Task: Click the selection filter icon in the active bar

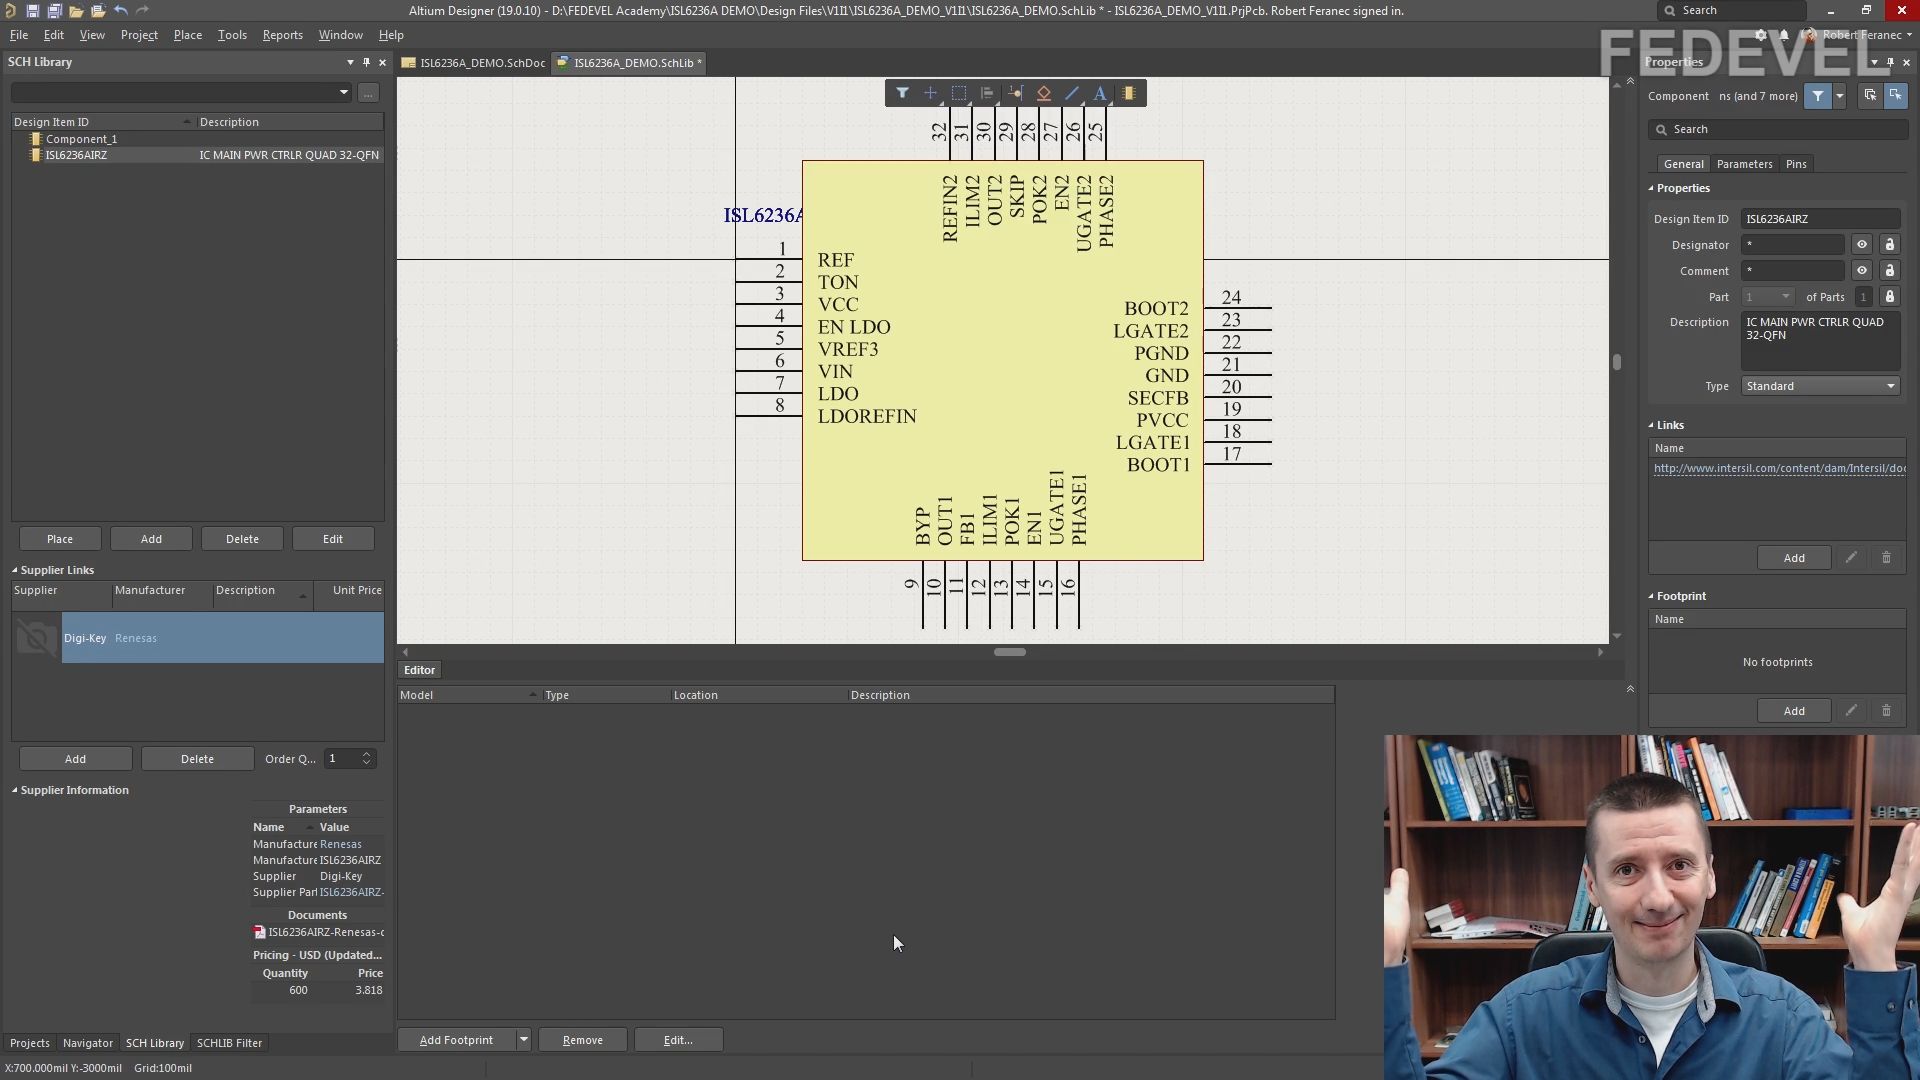Action: [902, 93]
